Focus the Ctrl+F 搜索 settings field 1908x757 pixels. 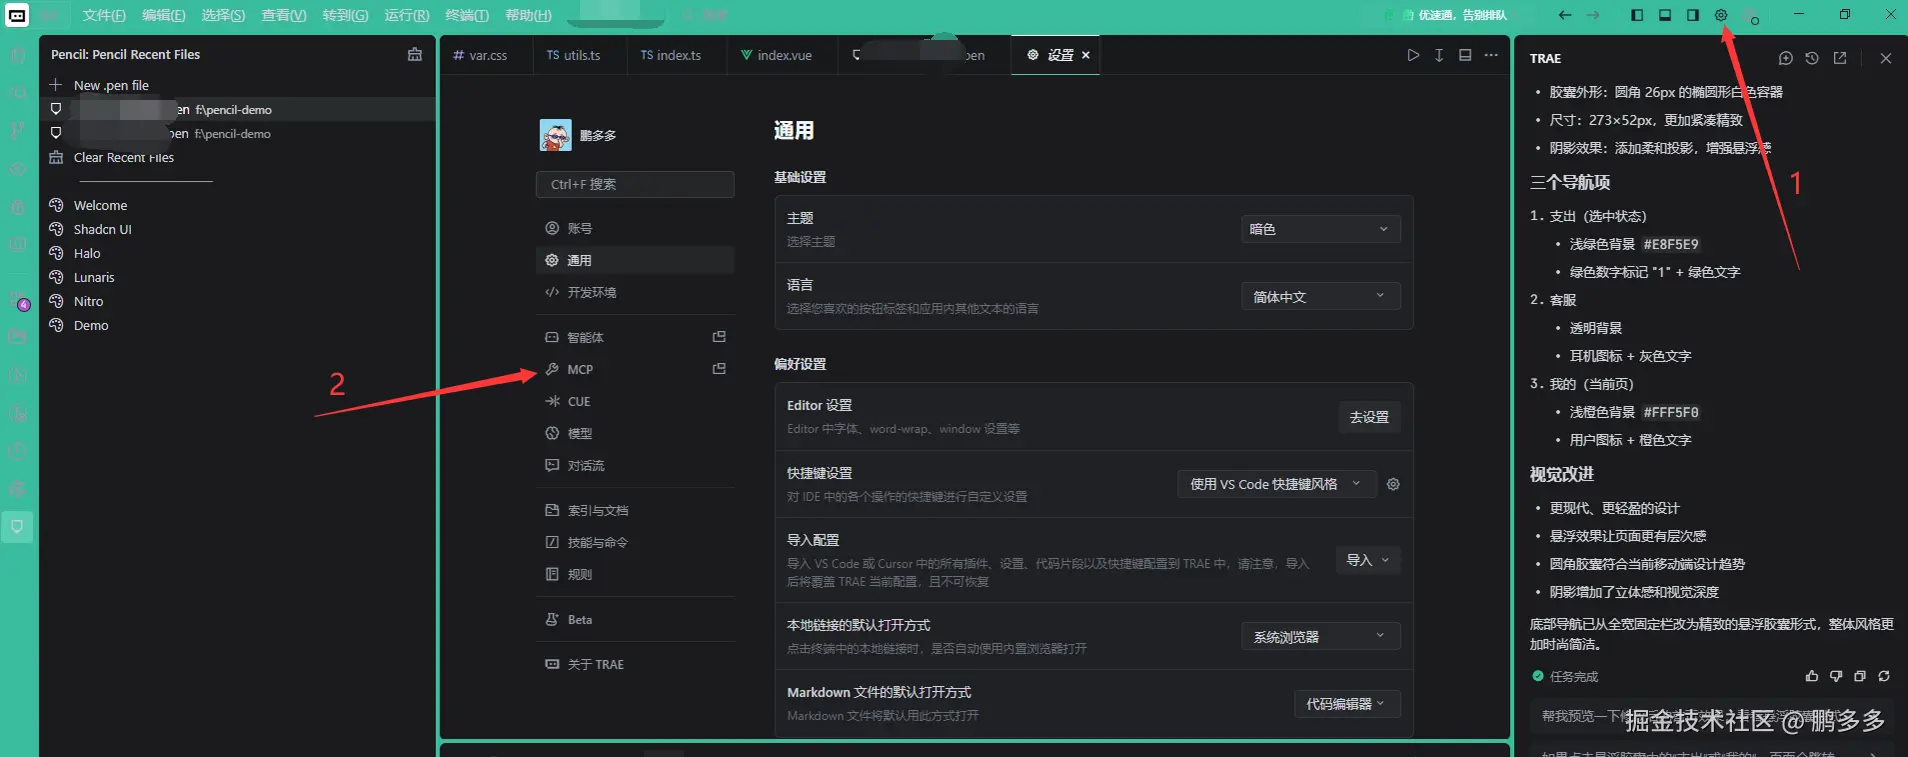(635, 184)
